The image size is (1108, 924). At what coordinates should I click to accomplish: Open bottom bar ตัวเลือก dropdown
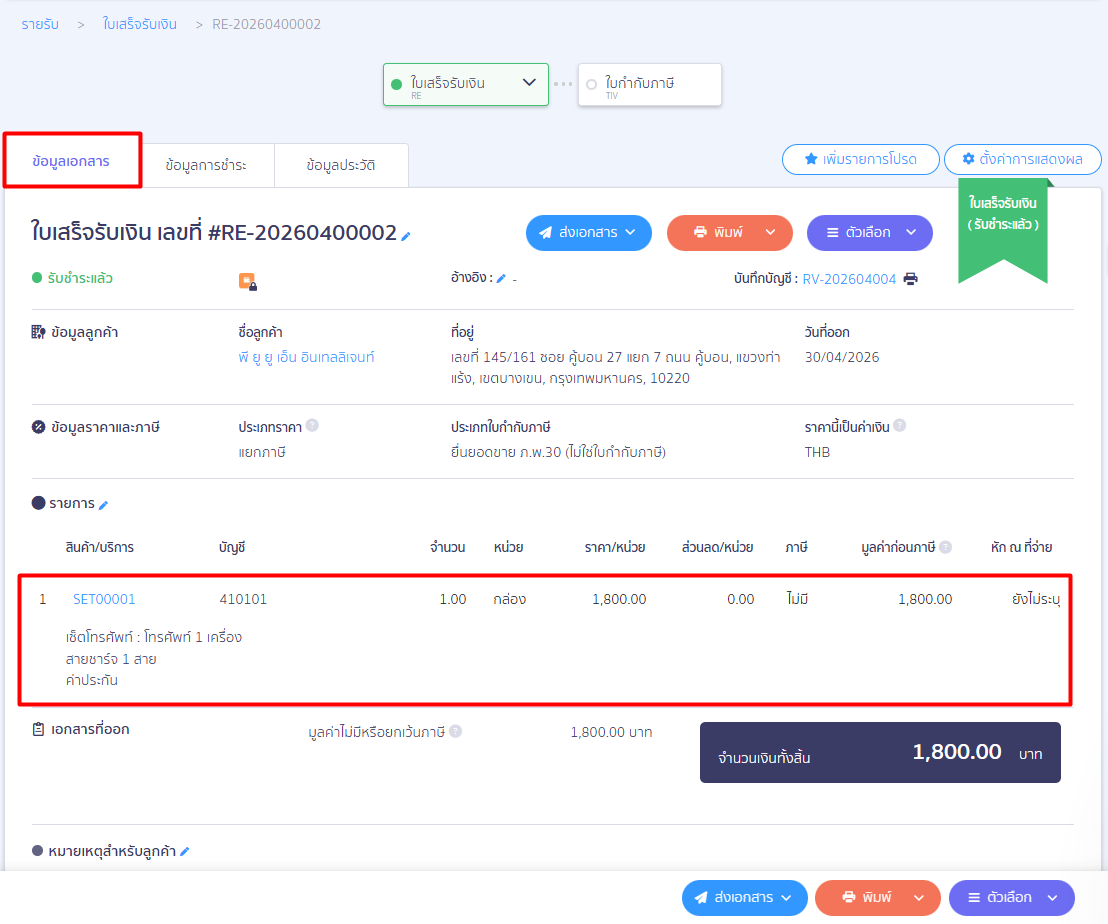(x=1012, y=898)
